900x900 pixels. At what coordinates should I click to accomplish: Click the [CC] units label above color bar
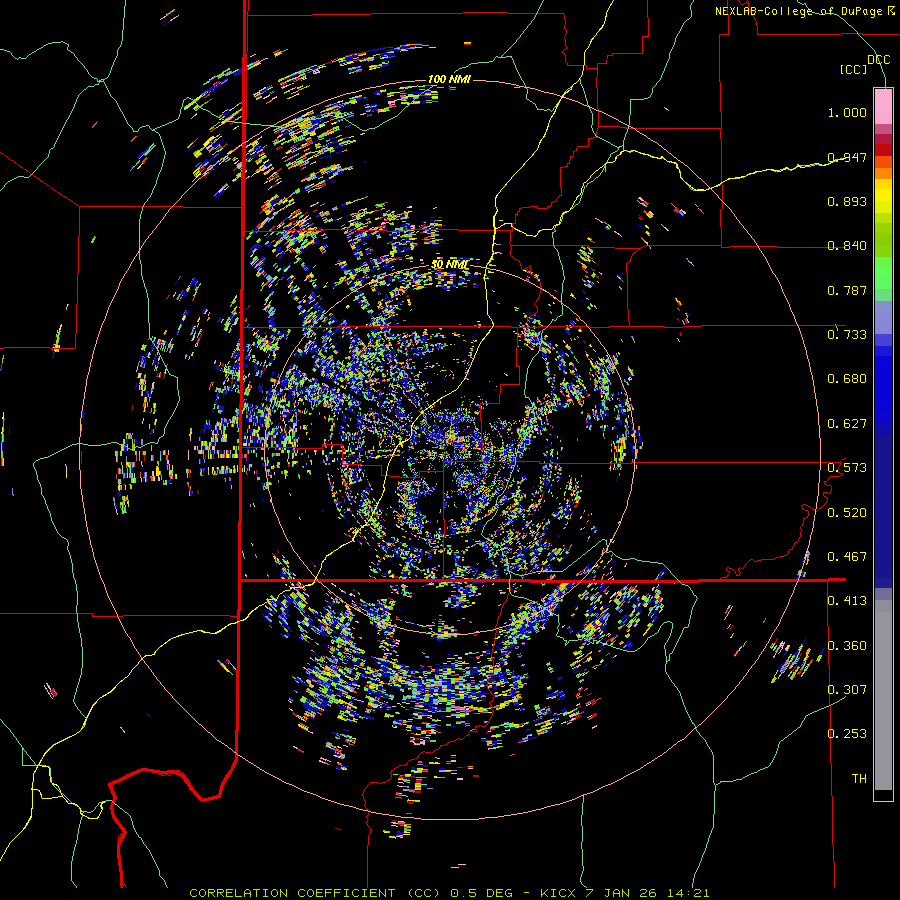[853, 69]
